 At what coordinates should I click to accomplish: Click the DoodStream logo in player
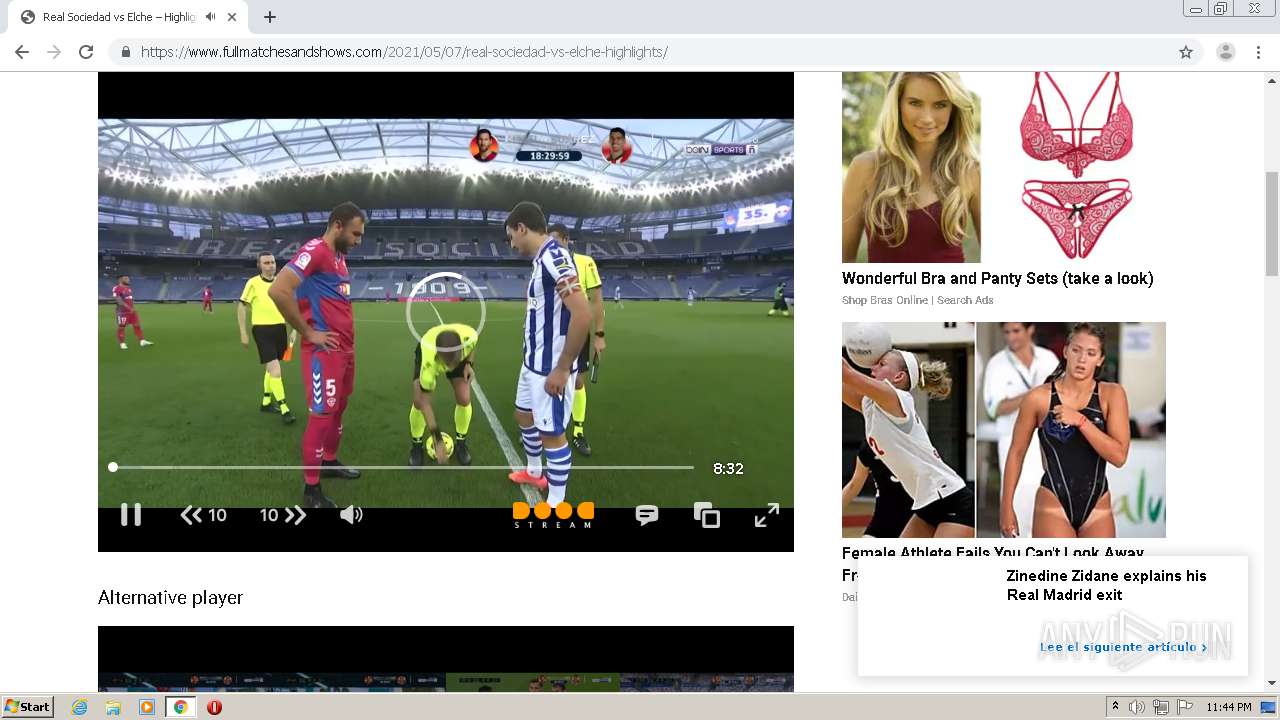(x=553, y=515)
